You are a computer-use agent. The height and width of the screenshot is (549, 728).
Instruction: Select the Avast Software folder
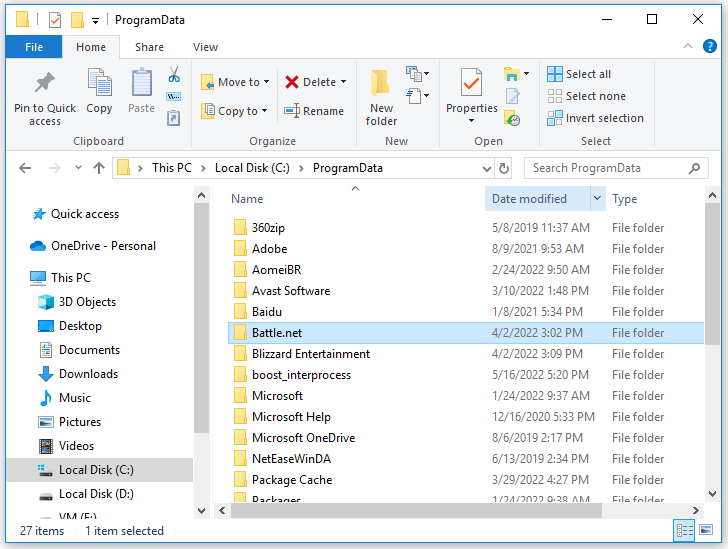tap(466, 291)
